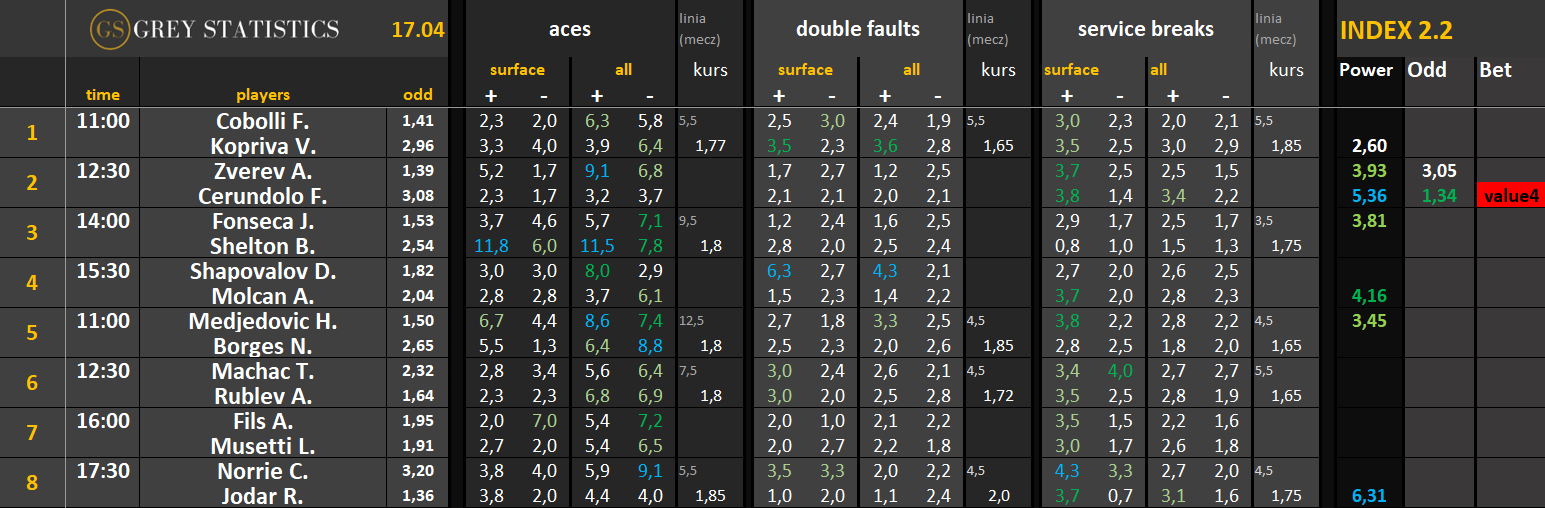This screenshot has width=1545, height=508.
Task: Click the red value4 bet cell
Action: (1510, 196)
